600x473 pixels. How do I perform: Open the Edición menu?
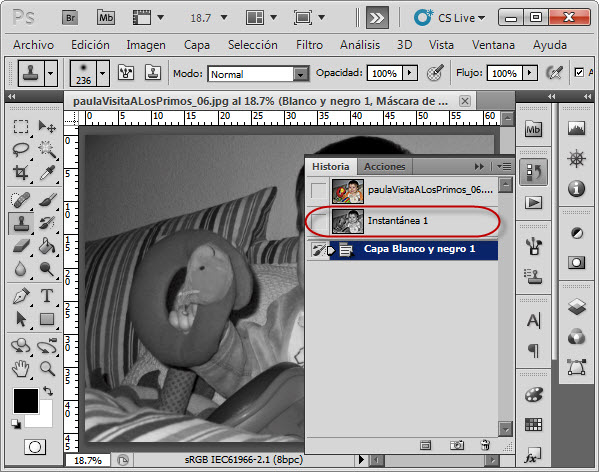pyautogui.click(x=90, y=45)
